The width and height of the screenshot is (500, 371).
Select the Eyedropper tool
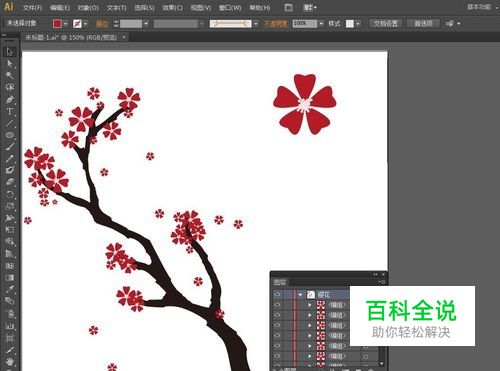click(10, 289)
